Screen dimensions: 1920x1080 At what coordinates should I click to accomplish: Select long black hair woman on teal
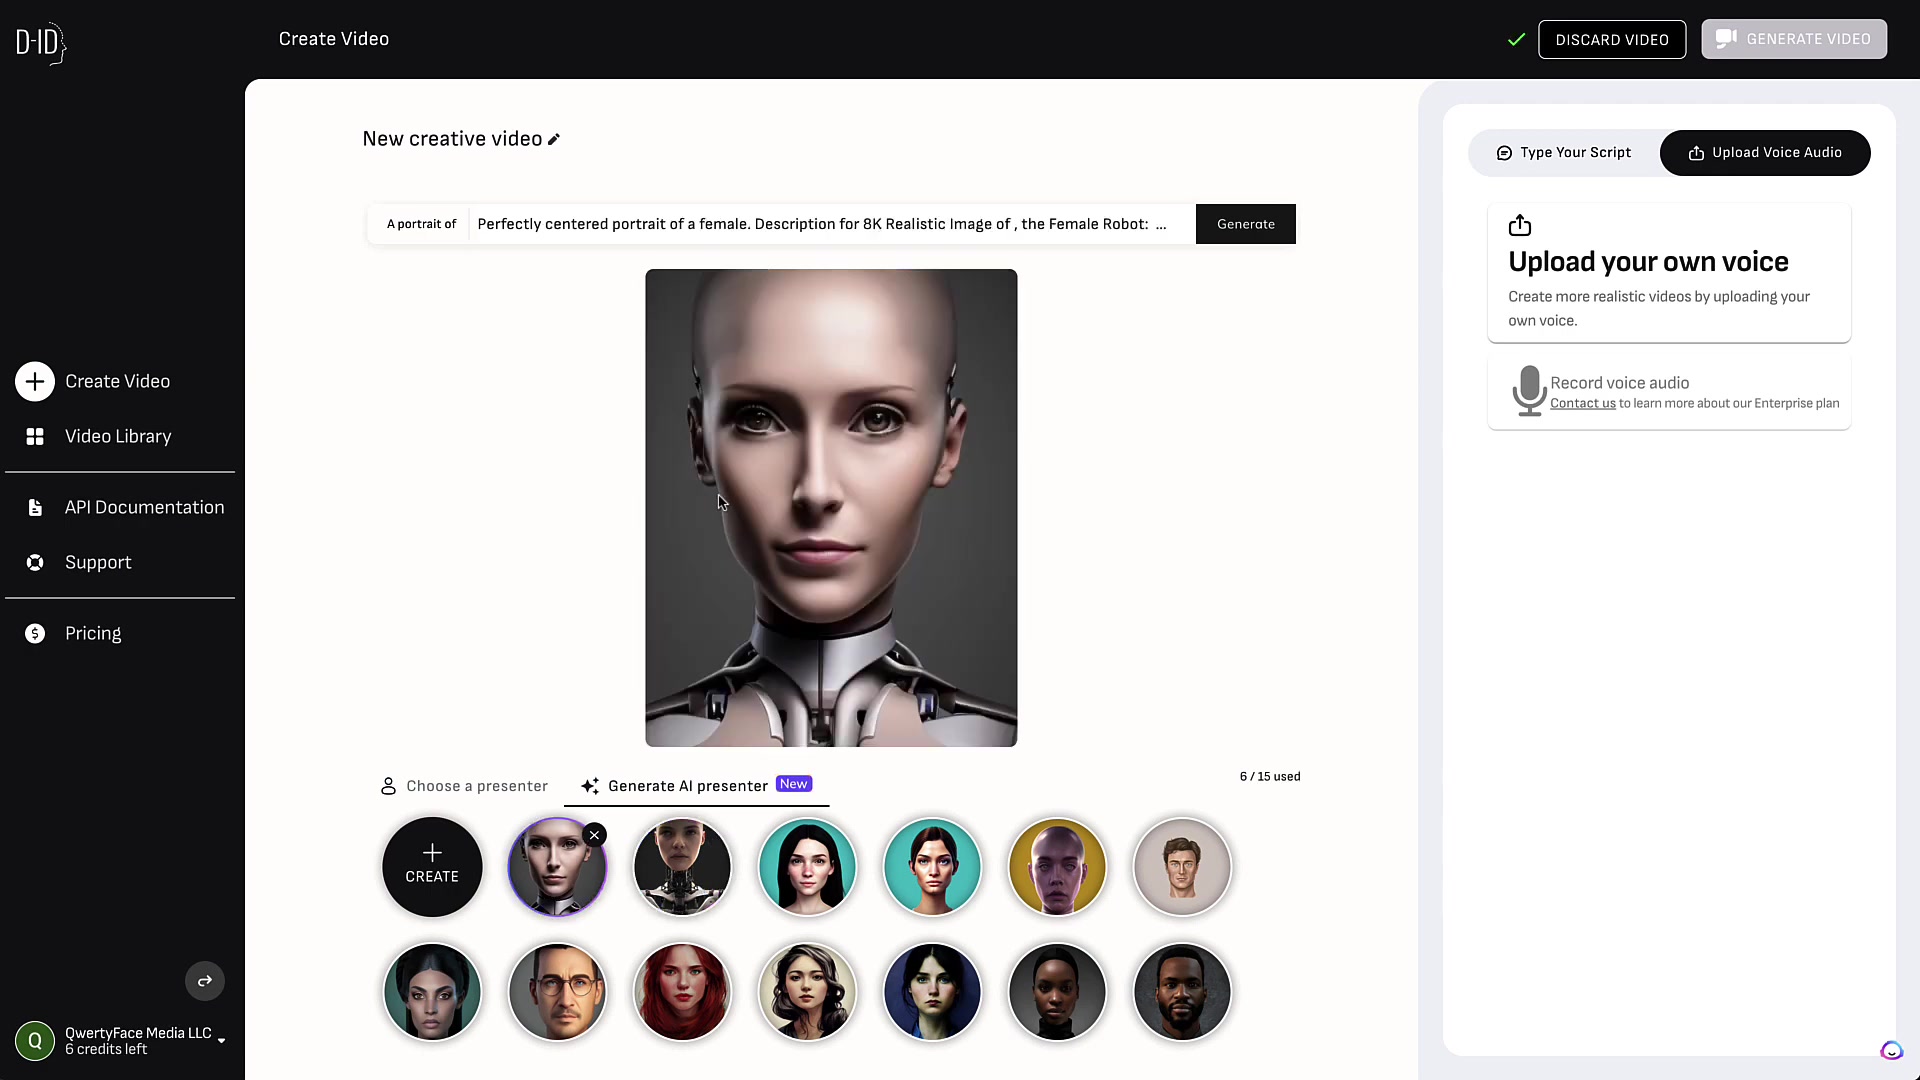tap(807, 867)
